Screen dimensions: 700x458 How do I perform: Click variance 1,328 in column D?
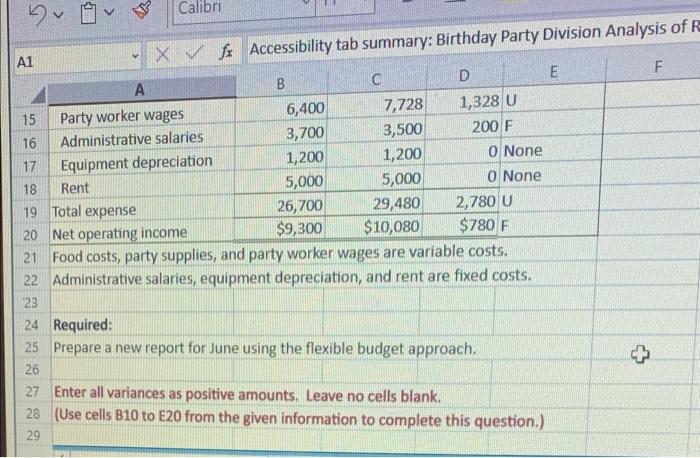tap(479, 102)
